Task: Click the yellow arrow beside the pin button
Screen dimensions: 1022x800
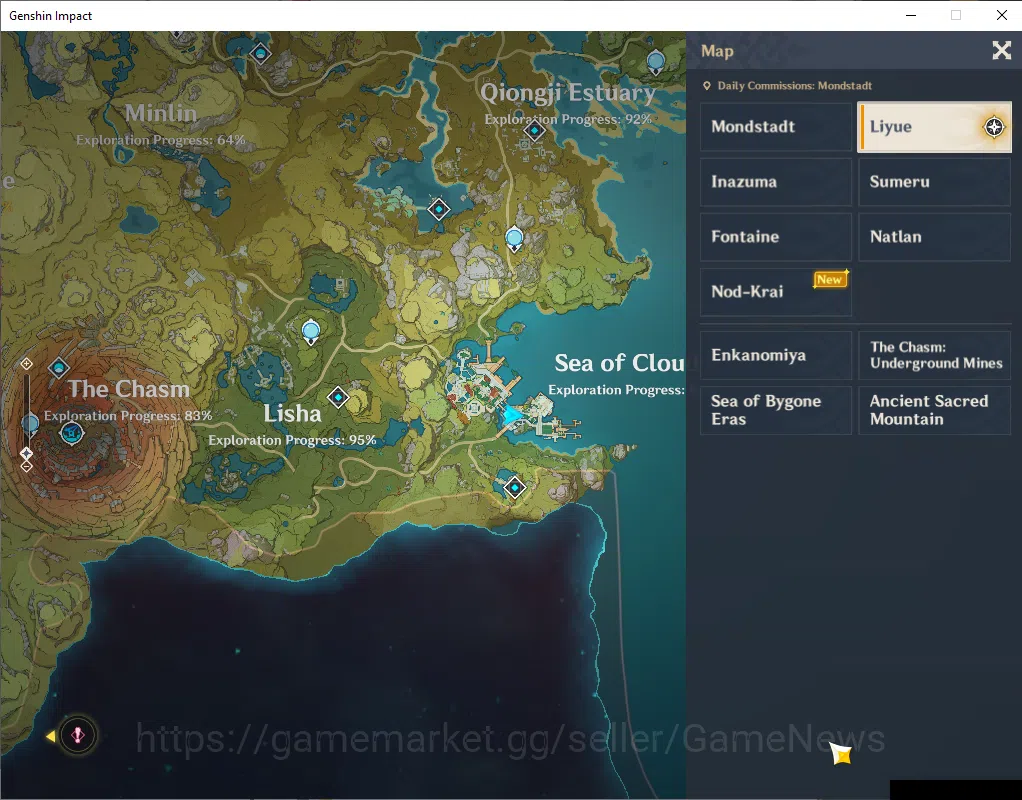Action: (50, 736)
